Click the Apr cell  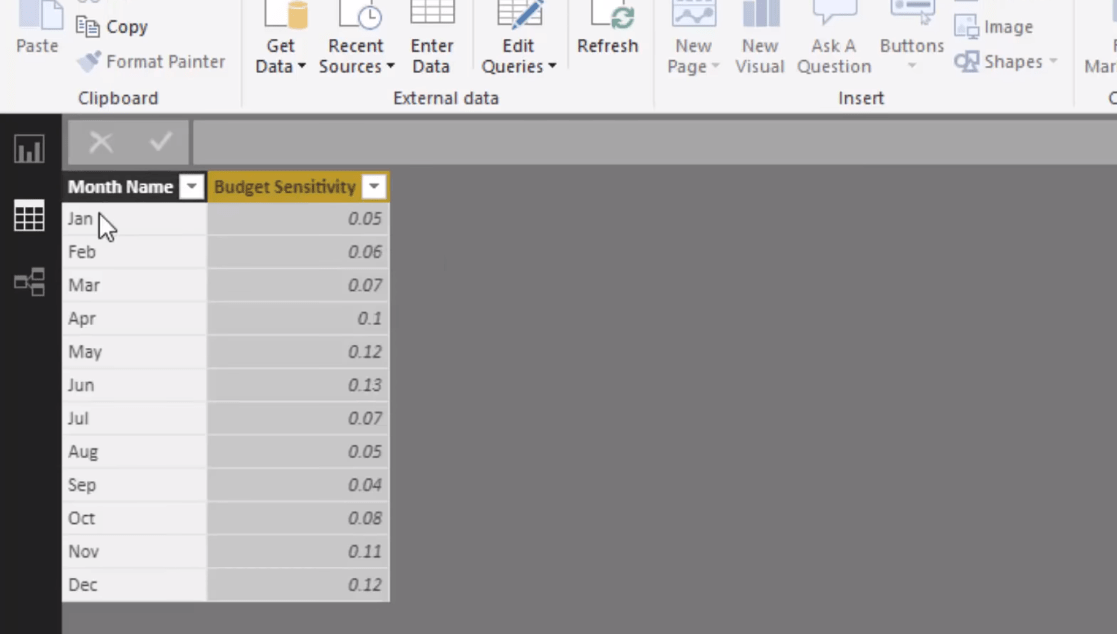(x=135, y=318)
